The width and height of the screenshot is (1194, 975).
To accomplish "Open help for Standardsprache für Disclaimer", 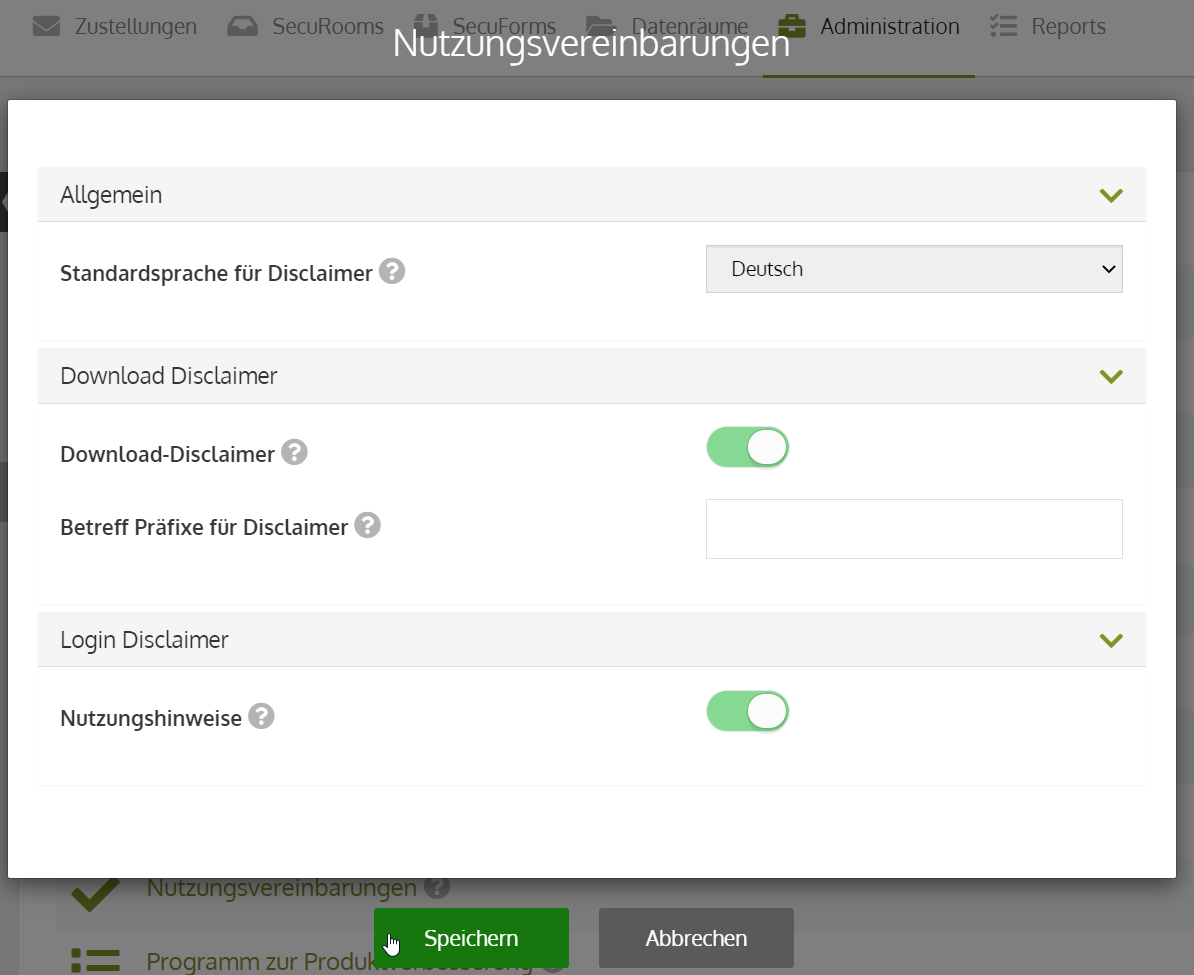I will (392, 271).
